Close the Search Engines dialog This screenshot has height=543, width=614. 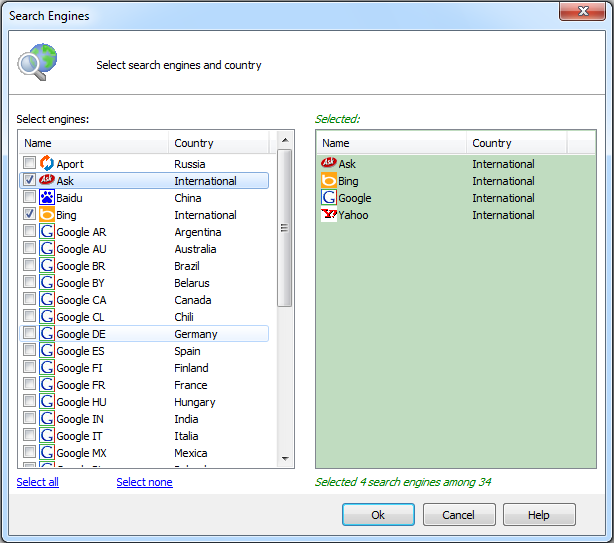point(583,11)
